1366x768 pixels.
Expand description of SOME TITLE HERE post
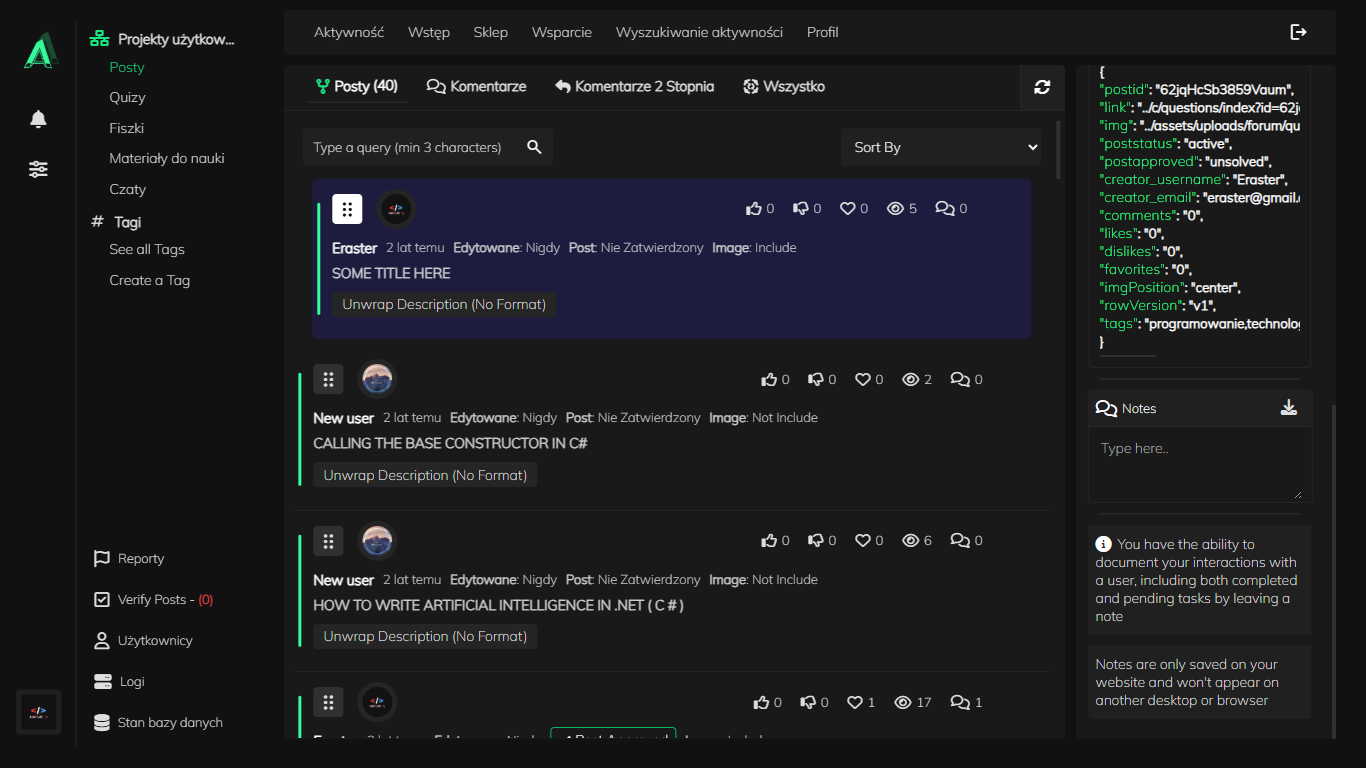444,304
